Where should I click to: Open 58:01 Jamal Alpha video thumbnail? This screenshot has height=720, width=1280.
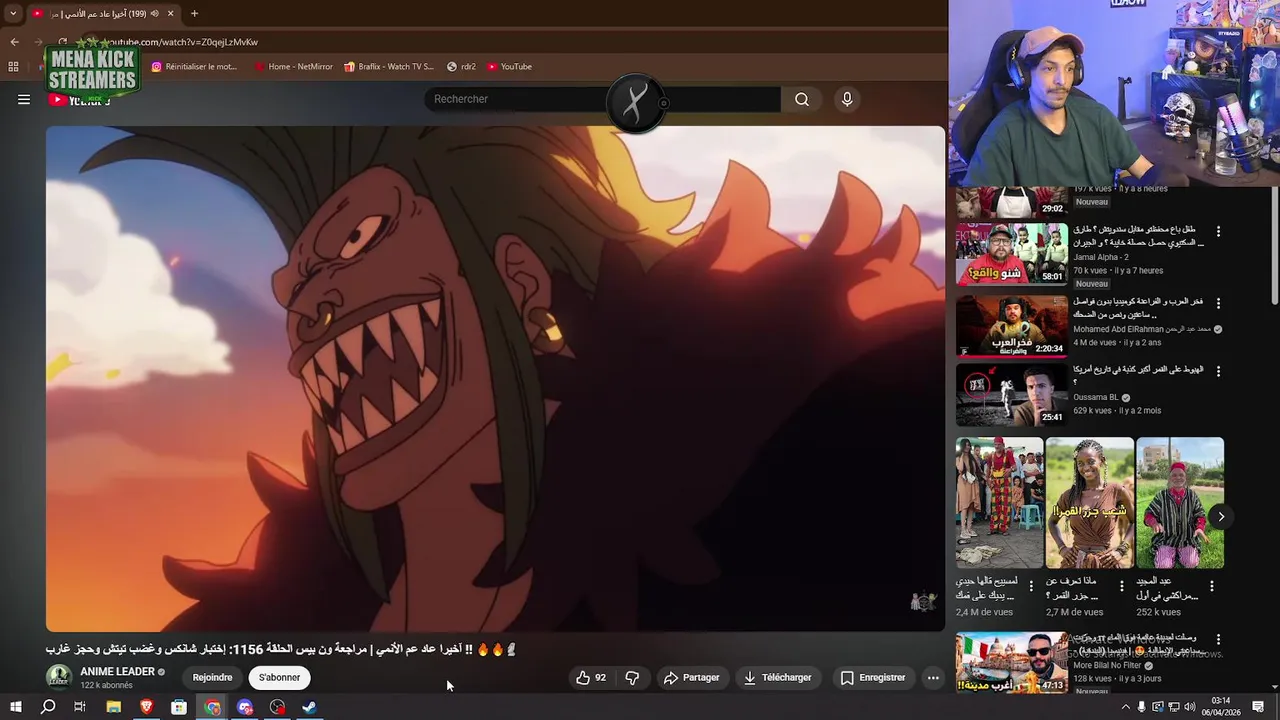(1012, 255)
